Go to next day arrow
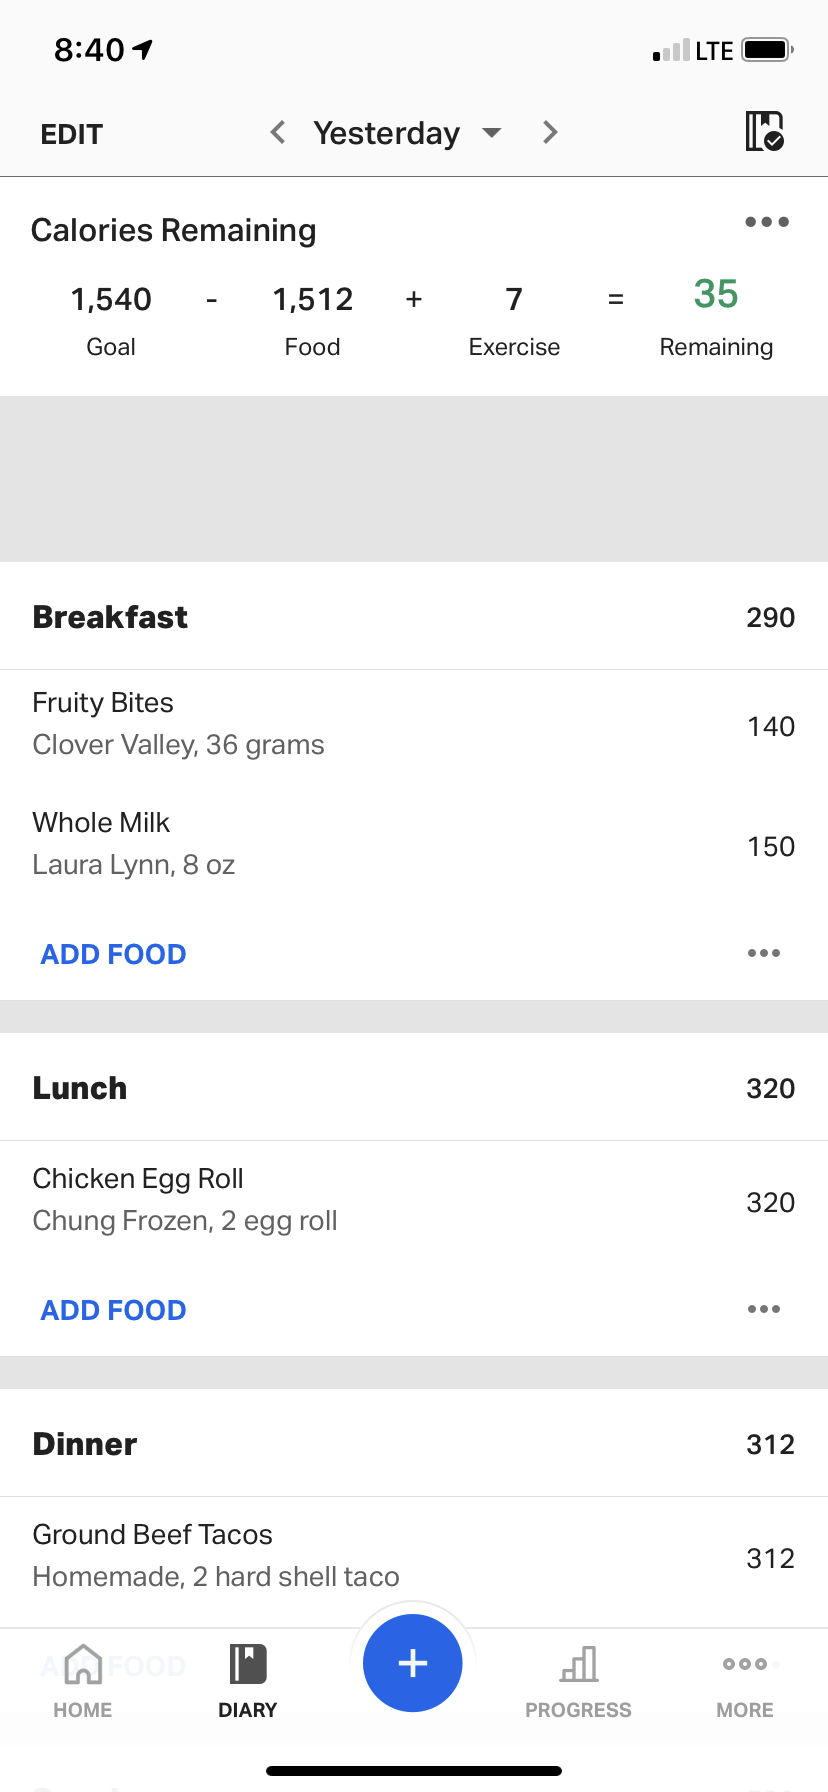828x1792 pixels. (x=549, y=132)
